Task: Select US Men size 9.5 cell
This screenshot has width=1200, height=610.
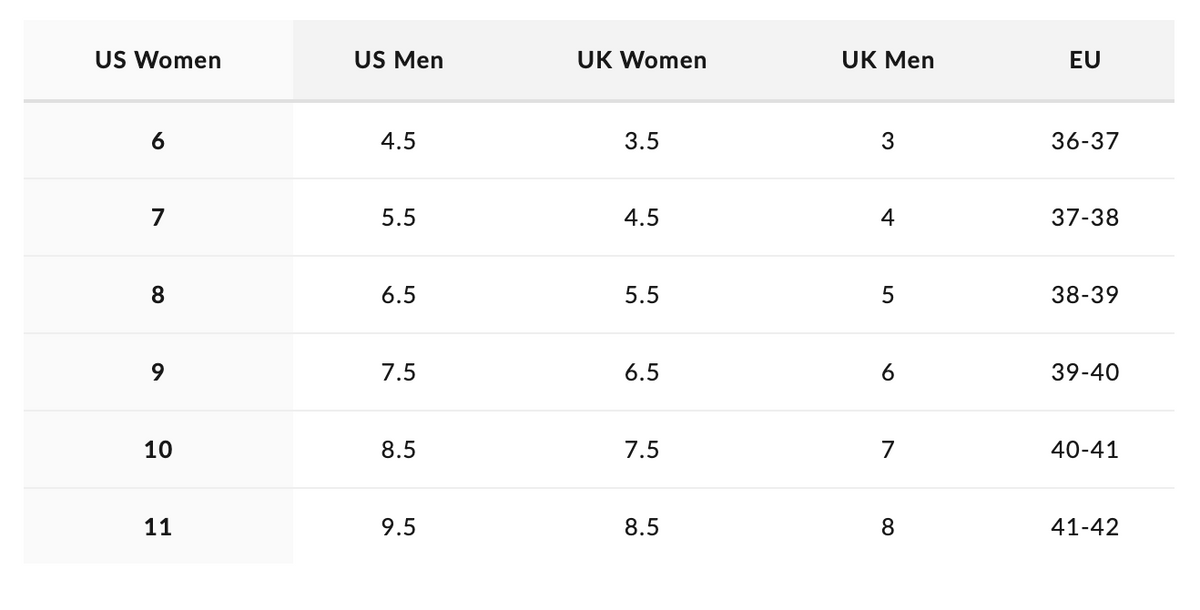Action: (399, 527)
